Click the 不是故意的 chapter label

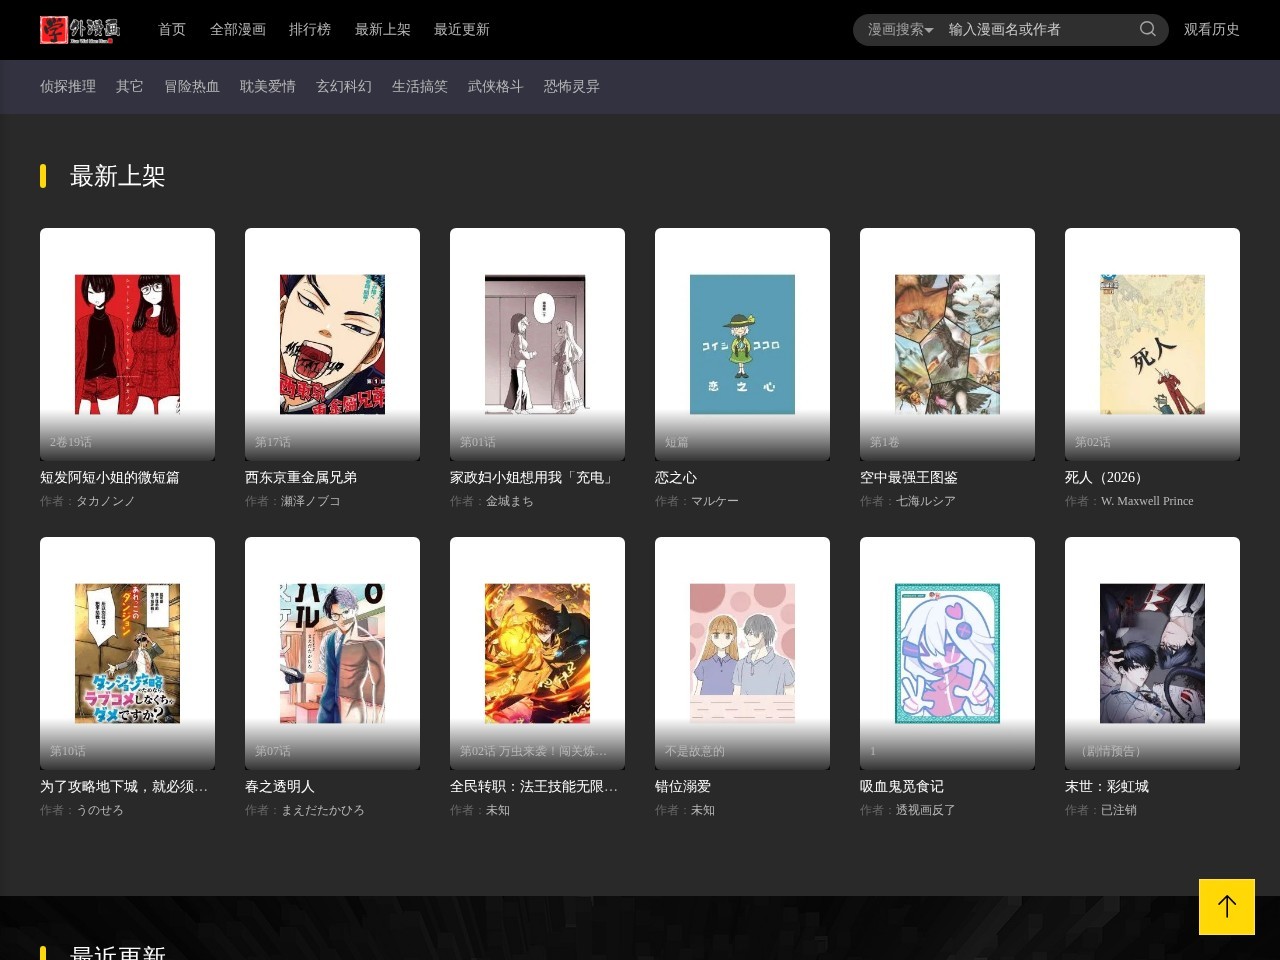[x=695, y=751]
